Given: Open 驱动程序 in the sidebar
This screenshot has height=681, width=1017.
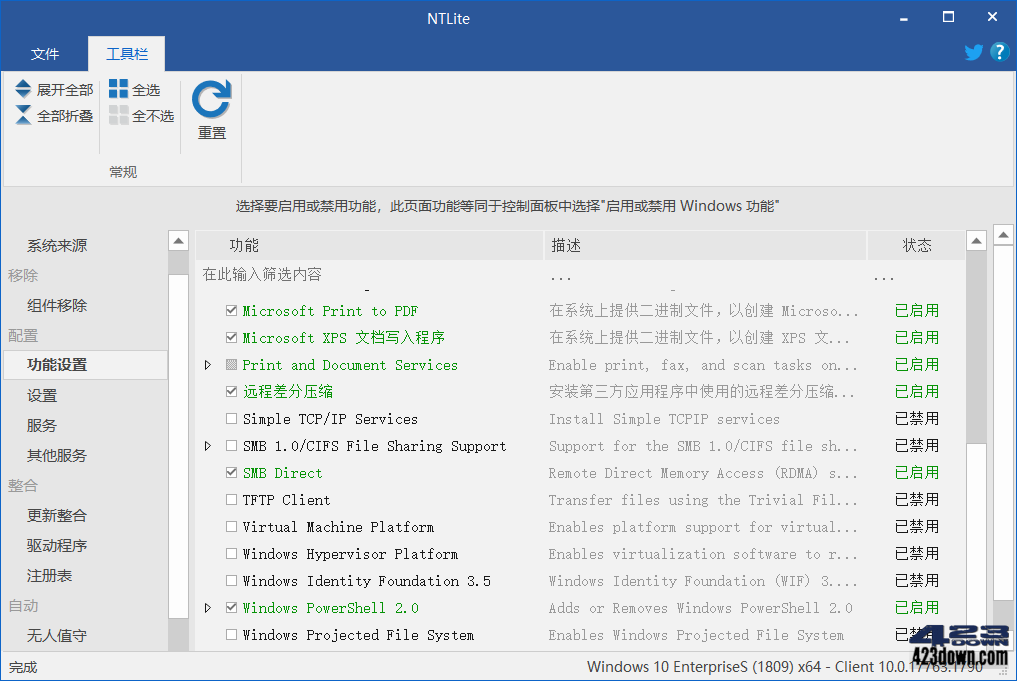Looking at the screenshot, I should pyautogui.click(x=58, y=545).
